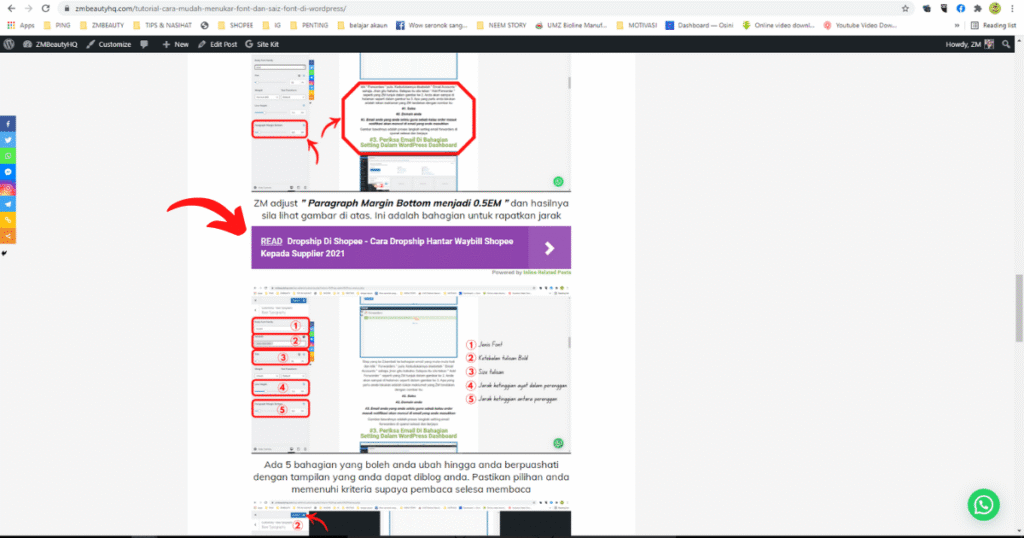Screen dimensions: 1024x538
Task: Reload the current page
Action: click(x=45, y=8)
